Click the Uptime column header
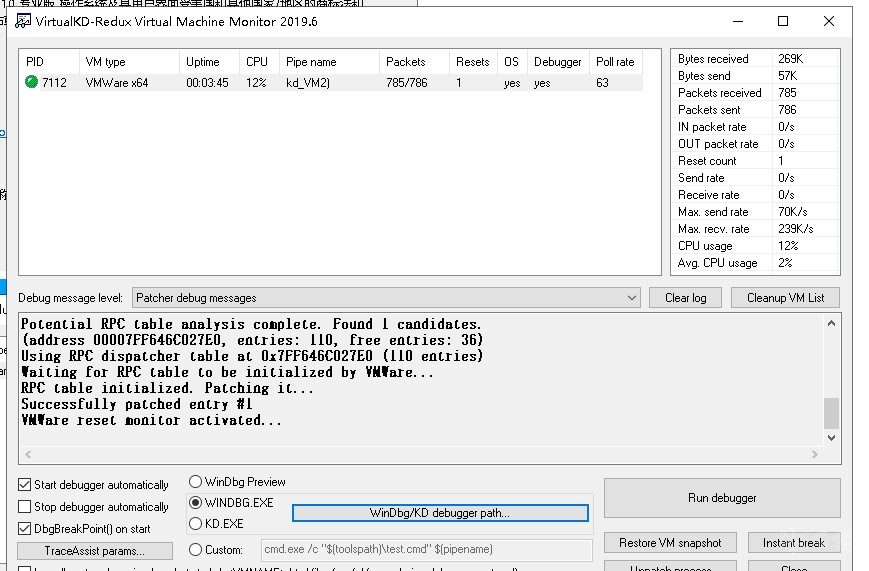Image resolution: width=869 pixels, height=571 pixels. [x=209, y=62]
